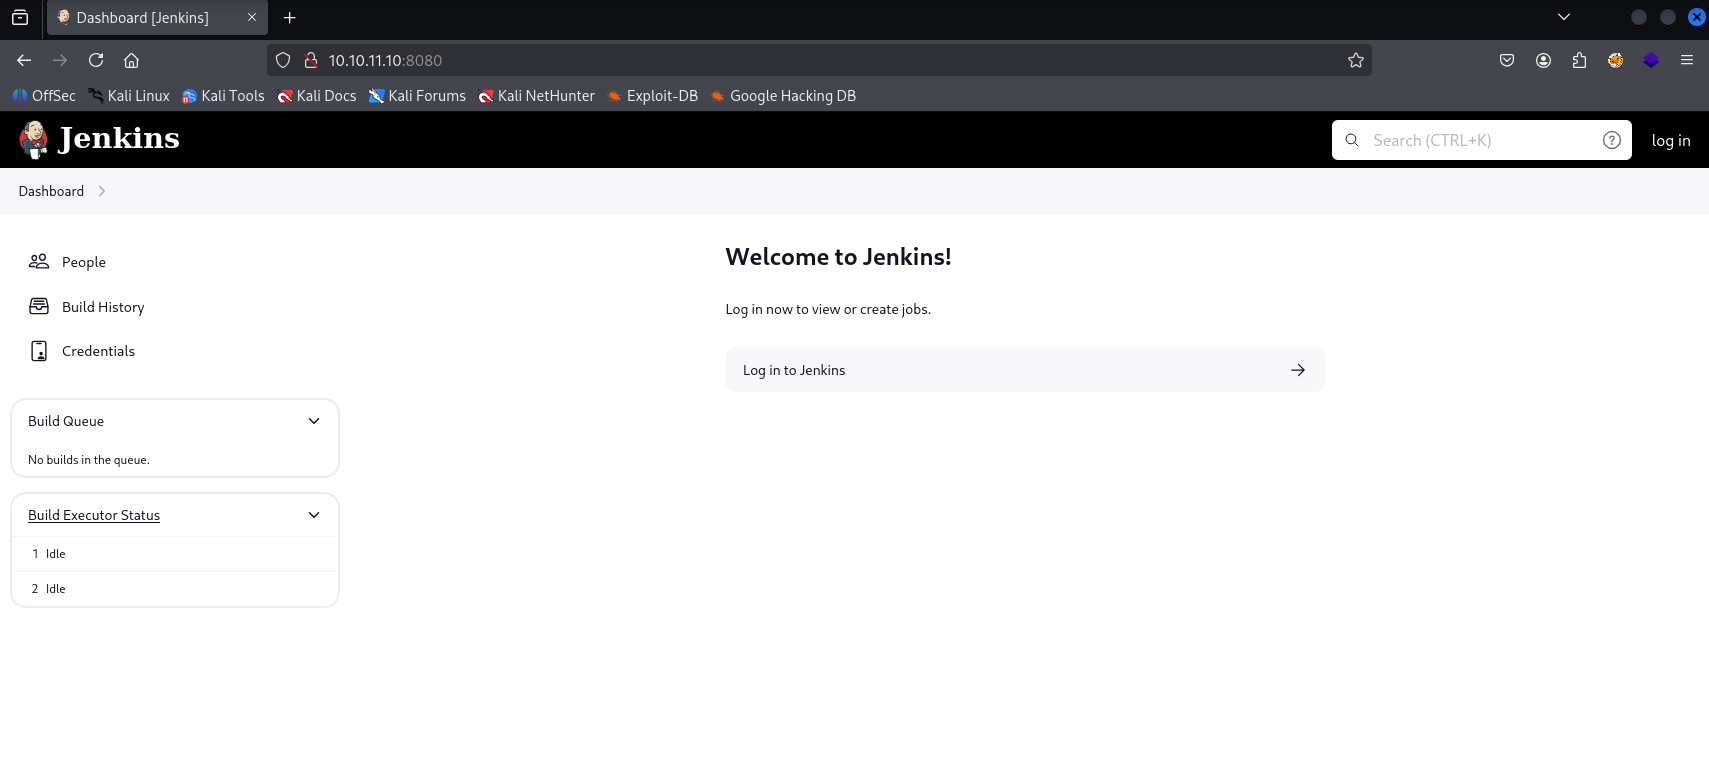Bookmark this page with the star icon
The image size is (1709, 768).
pyautogui.click(x=1355, y=60)
